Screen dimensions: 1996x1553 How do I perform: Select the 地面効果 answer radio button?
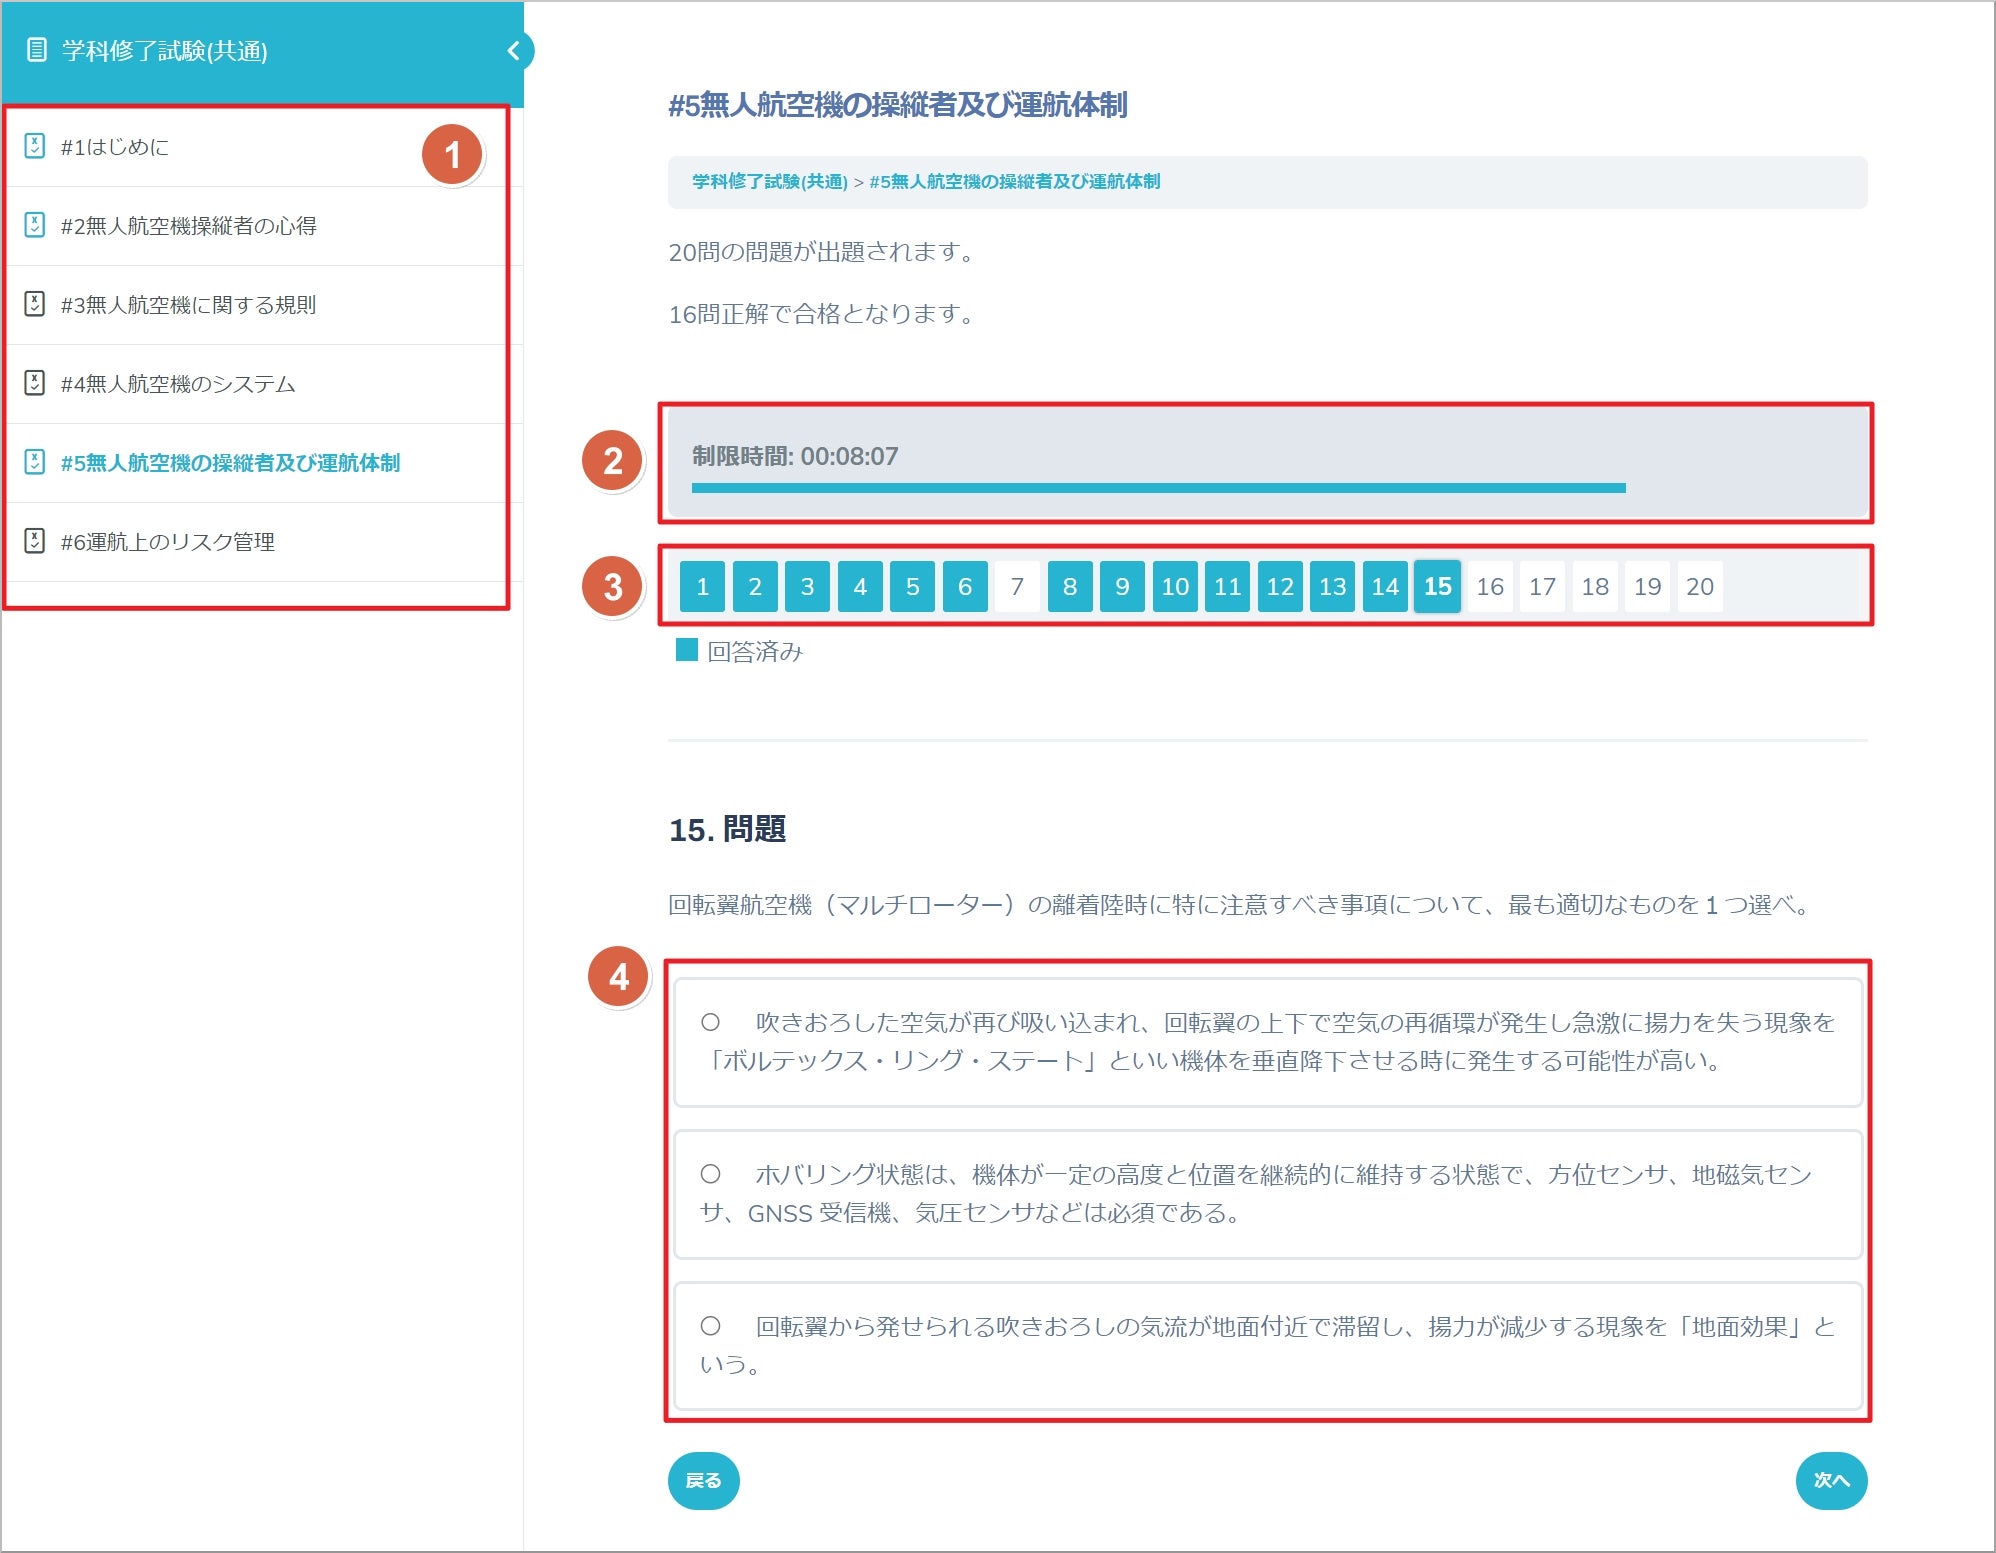pyautogui.click(x=711, y=1326)
